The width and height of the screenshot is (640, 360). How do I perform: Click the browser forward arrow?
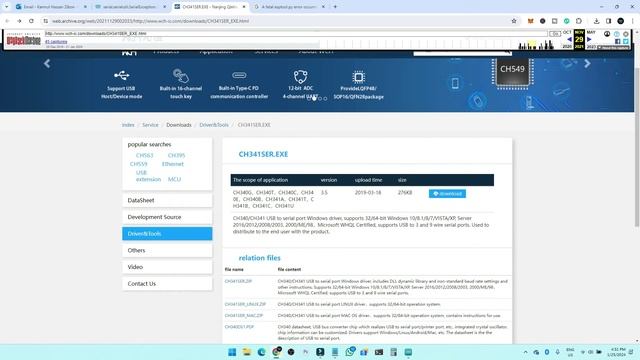click(19, 21)
